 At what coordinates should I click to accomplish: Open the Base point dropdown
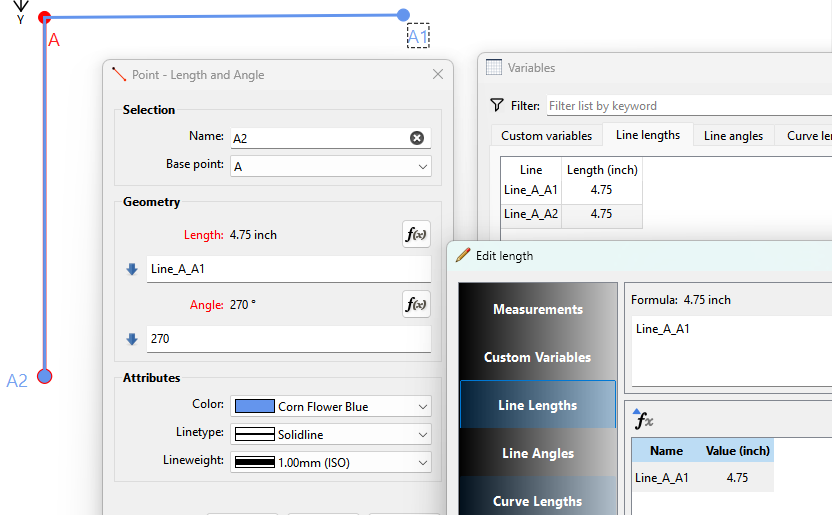tap(330, 166)
